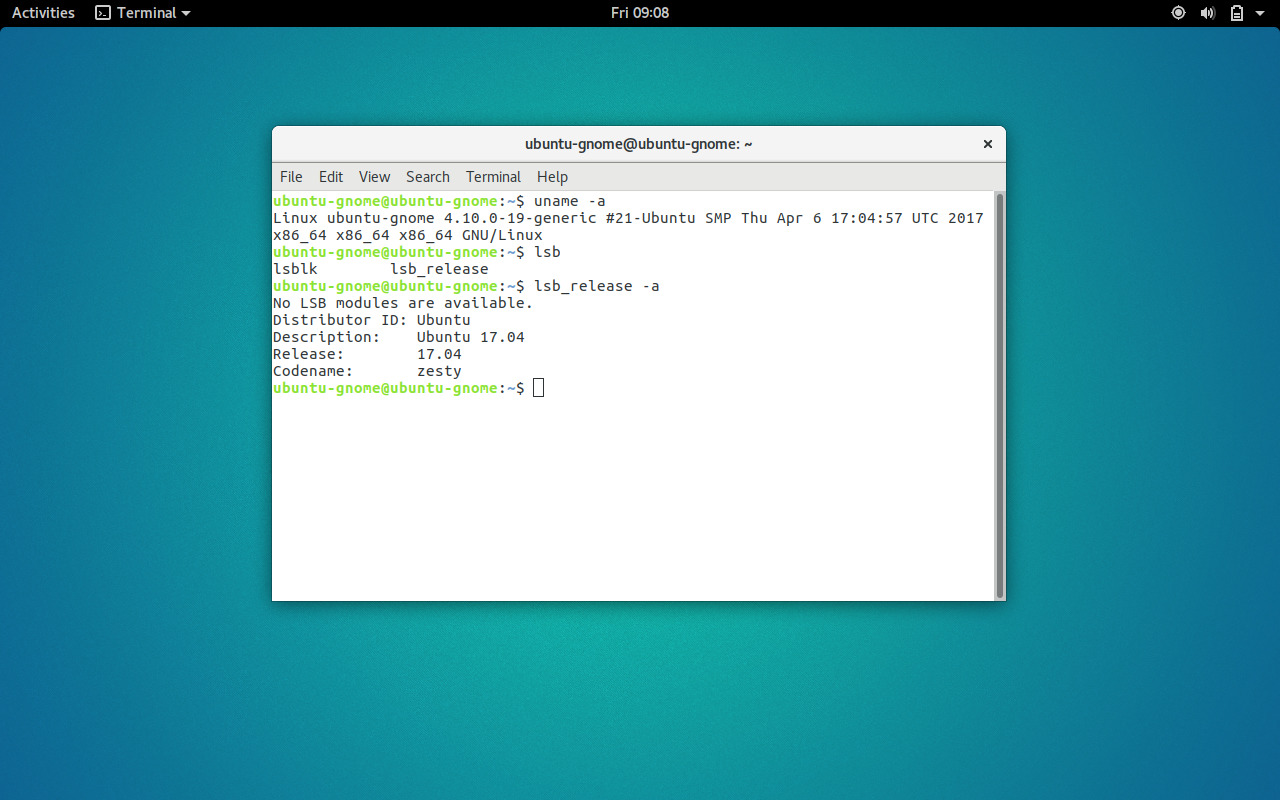Open the Edit menu

click(331, 176)
